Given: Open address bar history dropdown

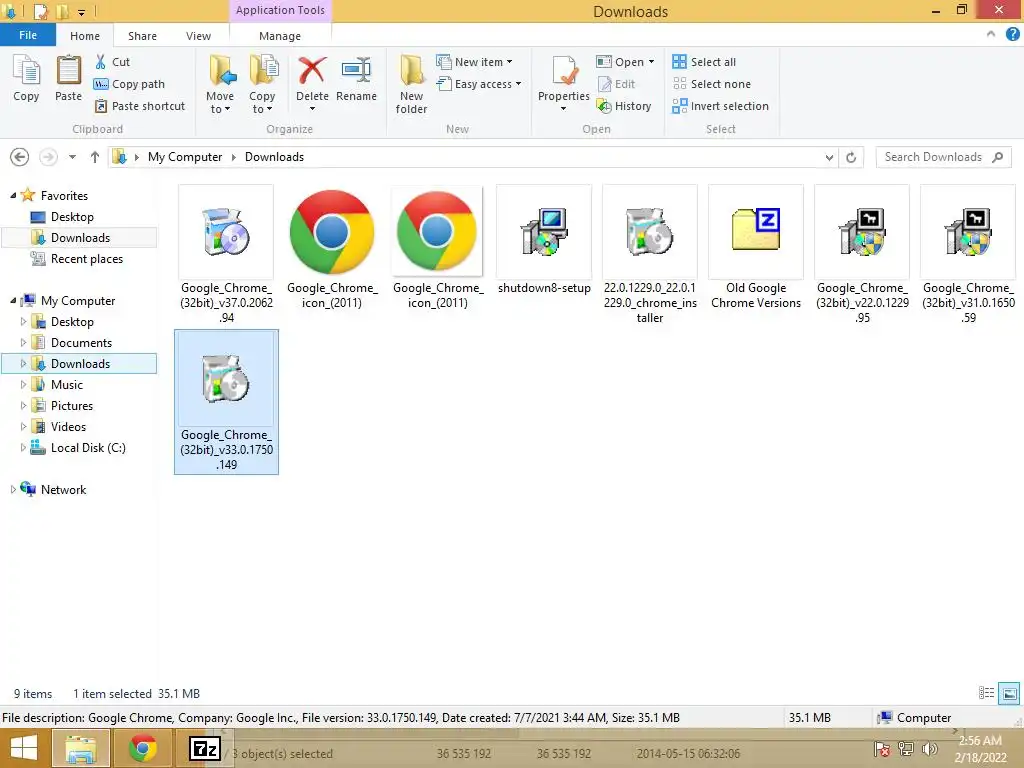Looking at the screenshot, I should tap(829, 157).
